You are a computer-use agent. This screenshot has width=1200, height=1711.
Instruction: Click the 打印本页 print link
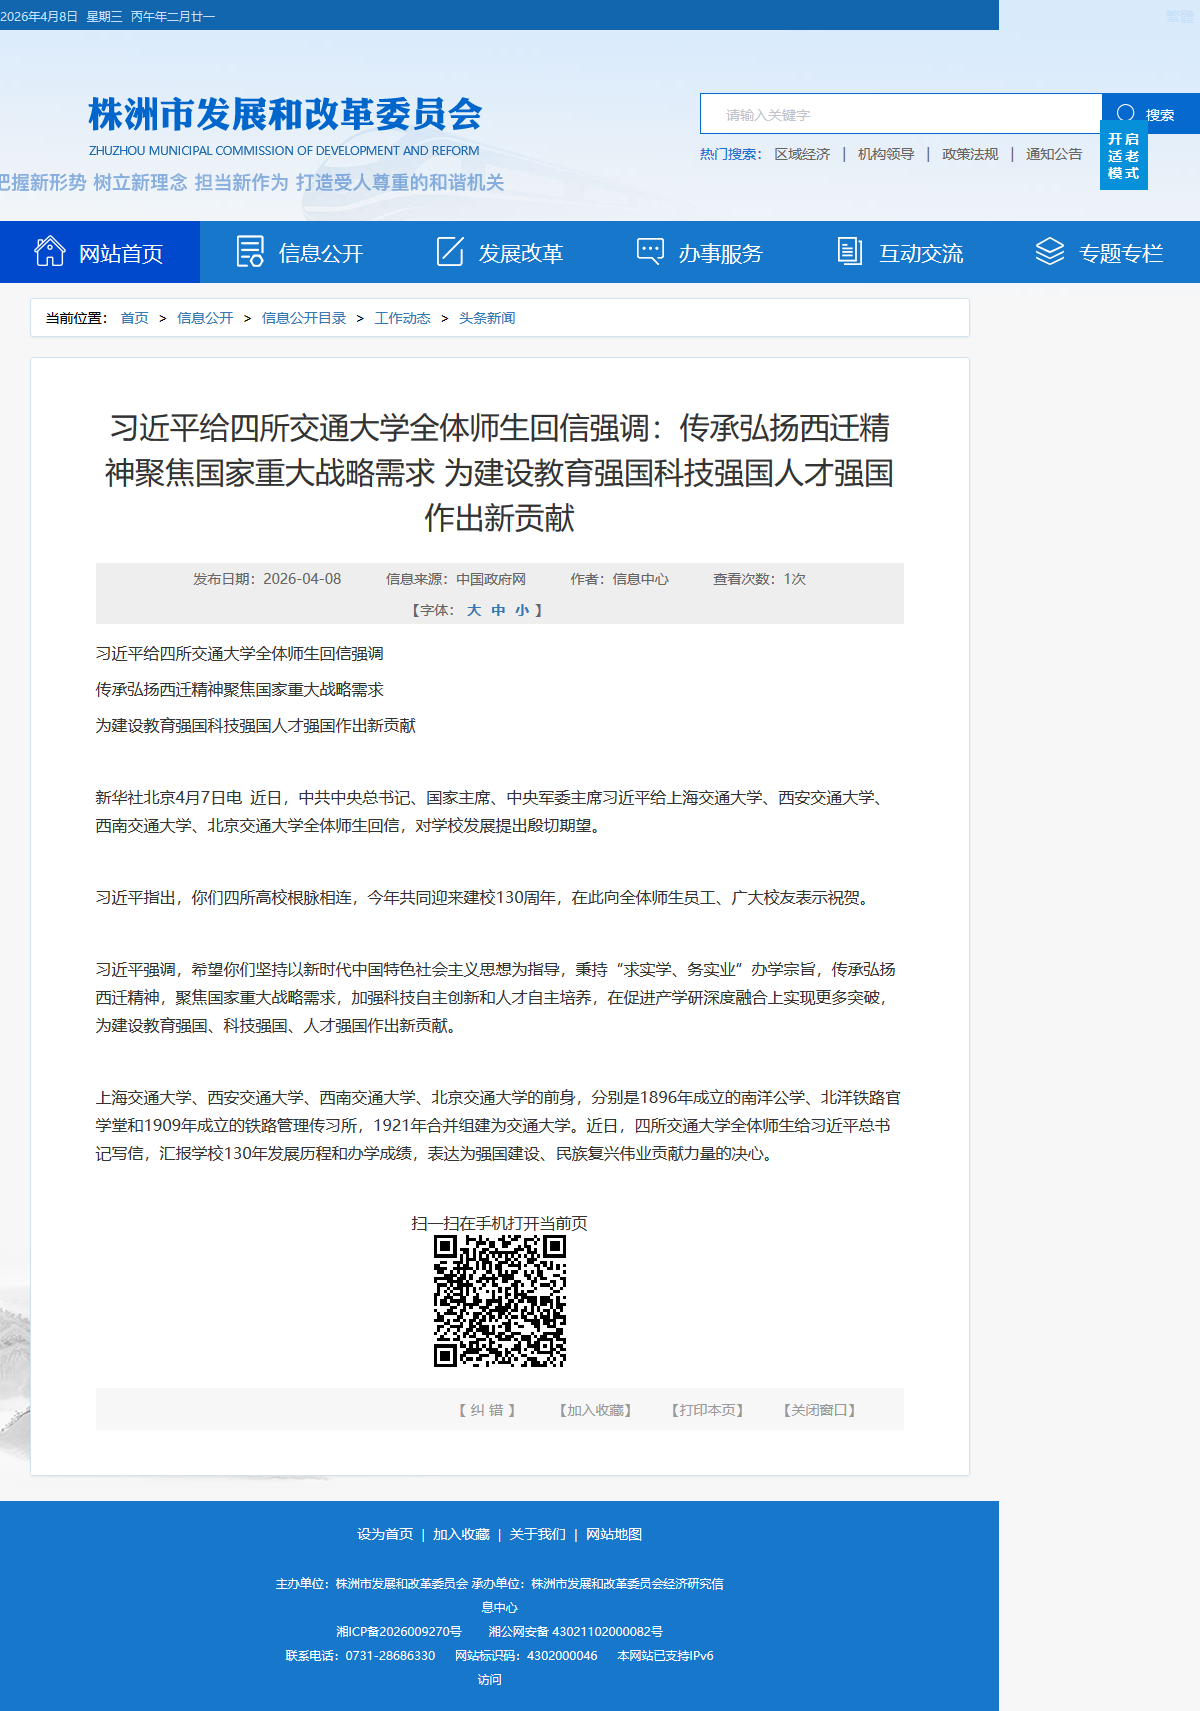coord(707,1410)
